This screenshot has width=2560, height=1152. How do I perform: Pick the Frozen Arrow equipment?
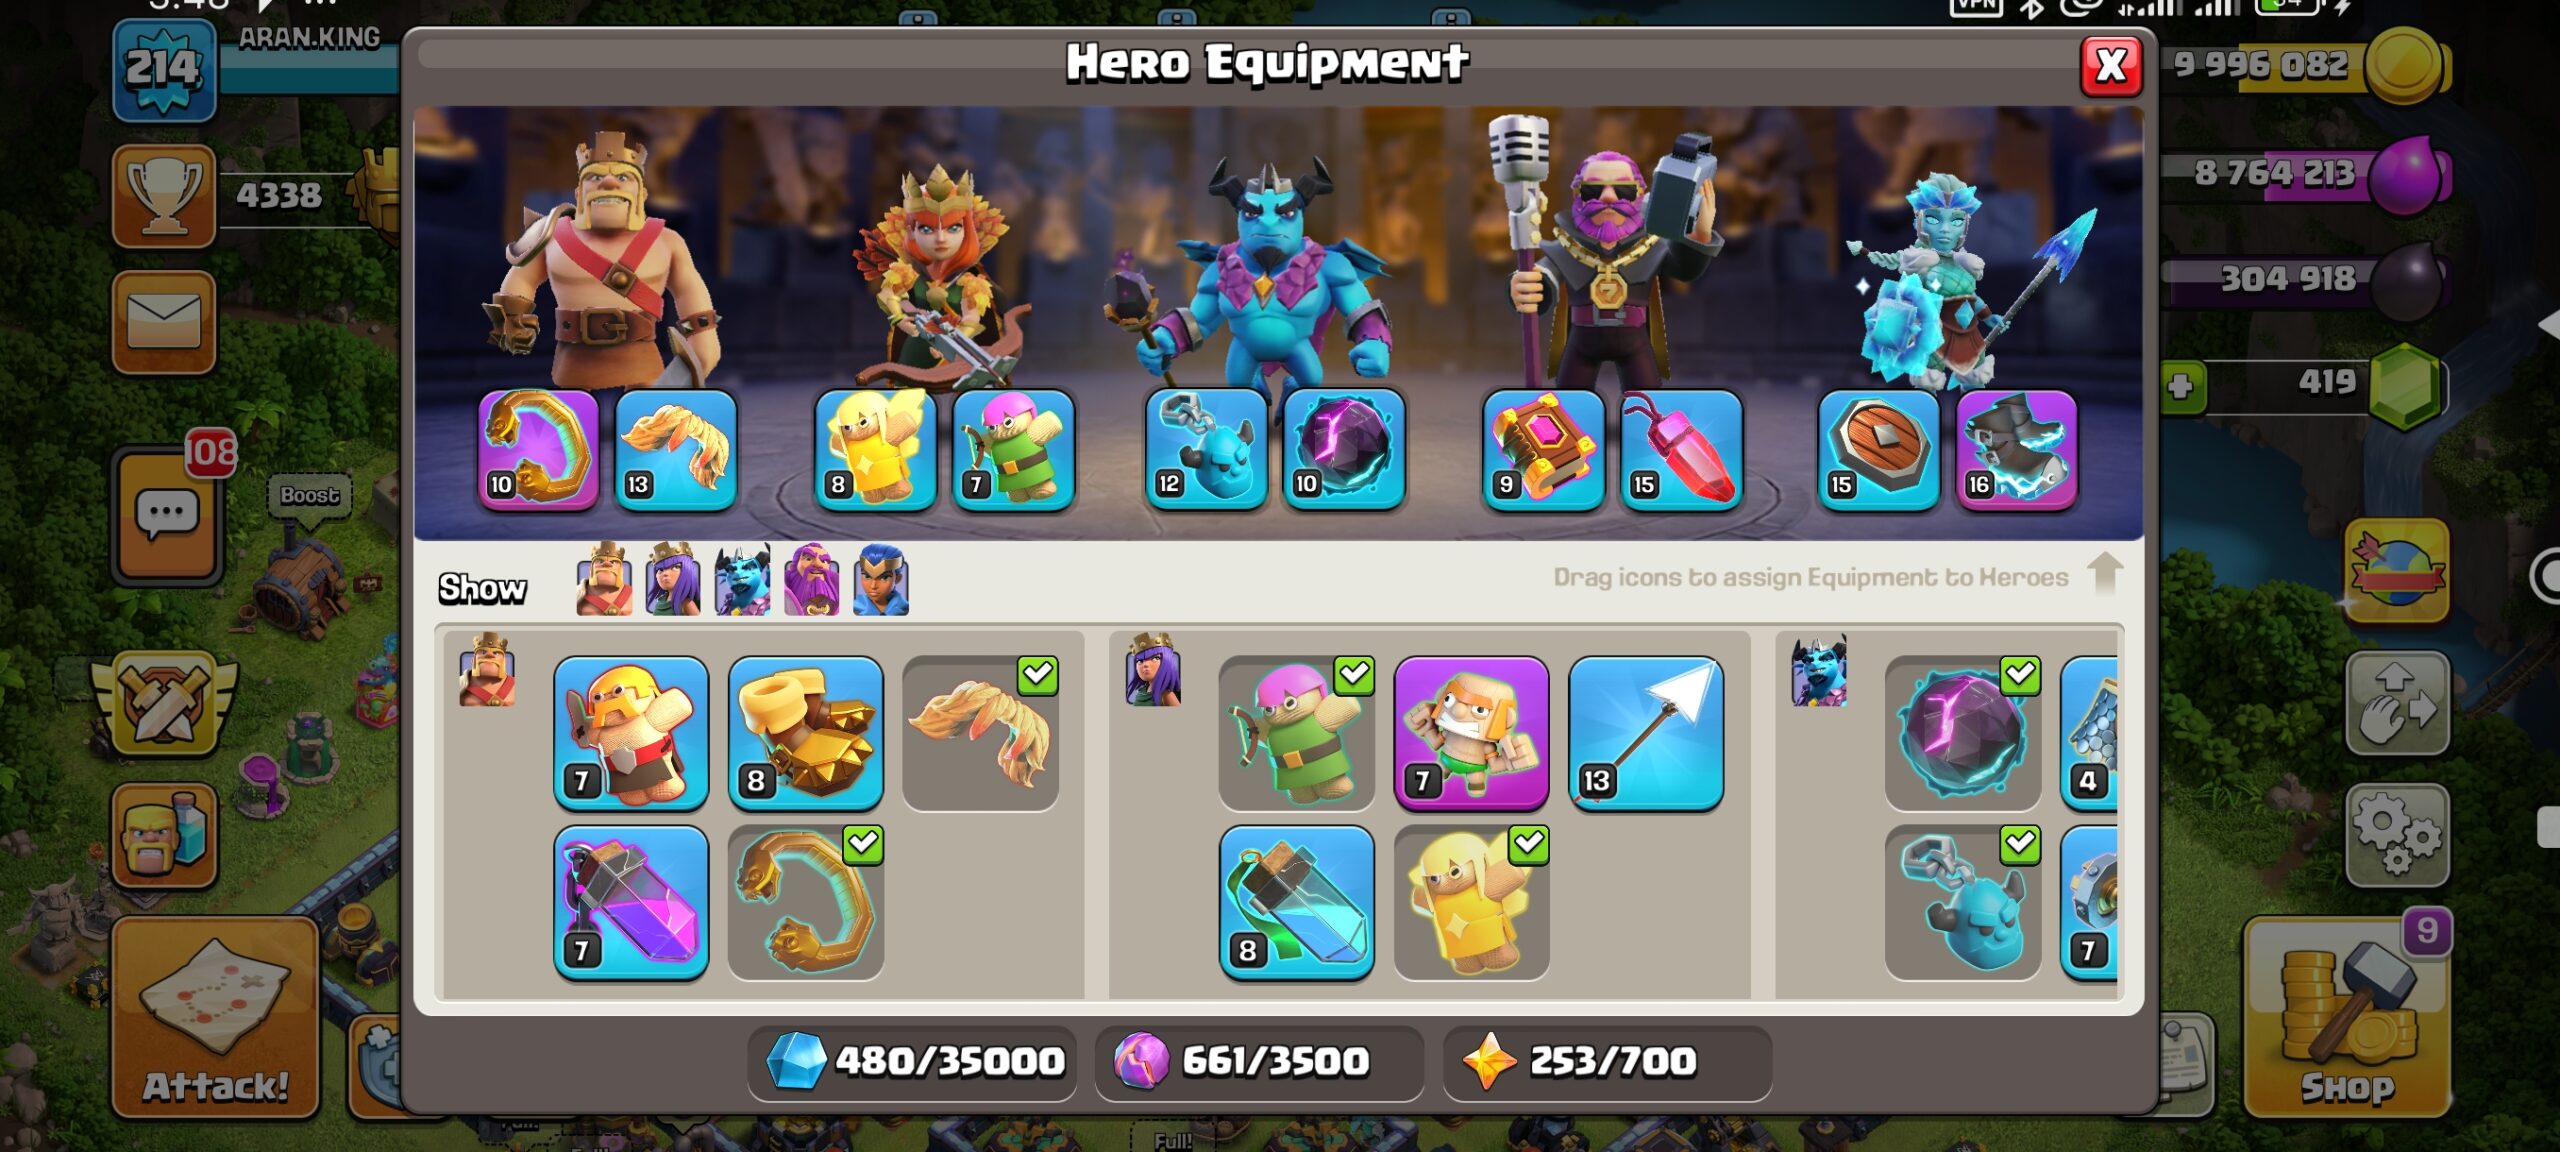[1645, 733]
